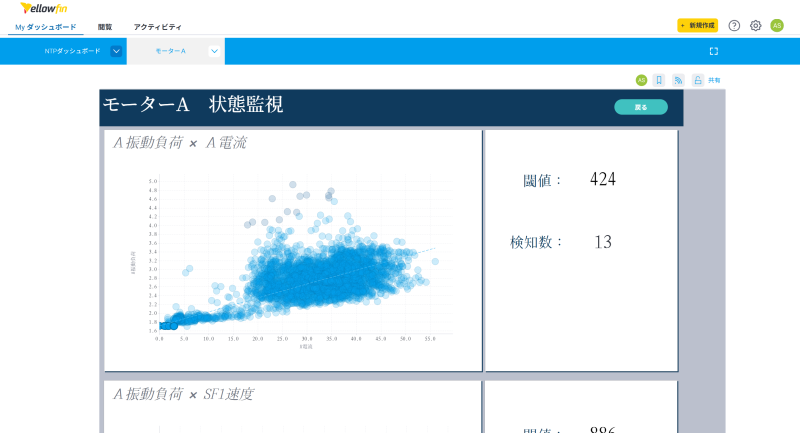Open the Myダッシュボード tab
Image resolution: width=800 pixels, height=433 pixels.
pos(45,27)
